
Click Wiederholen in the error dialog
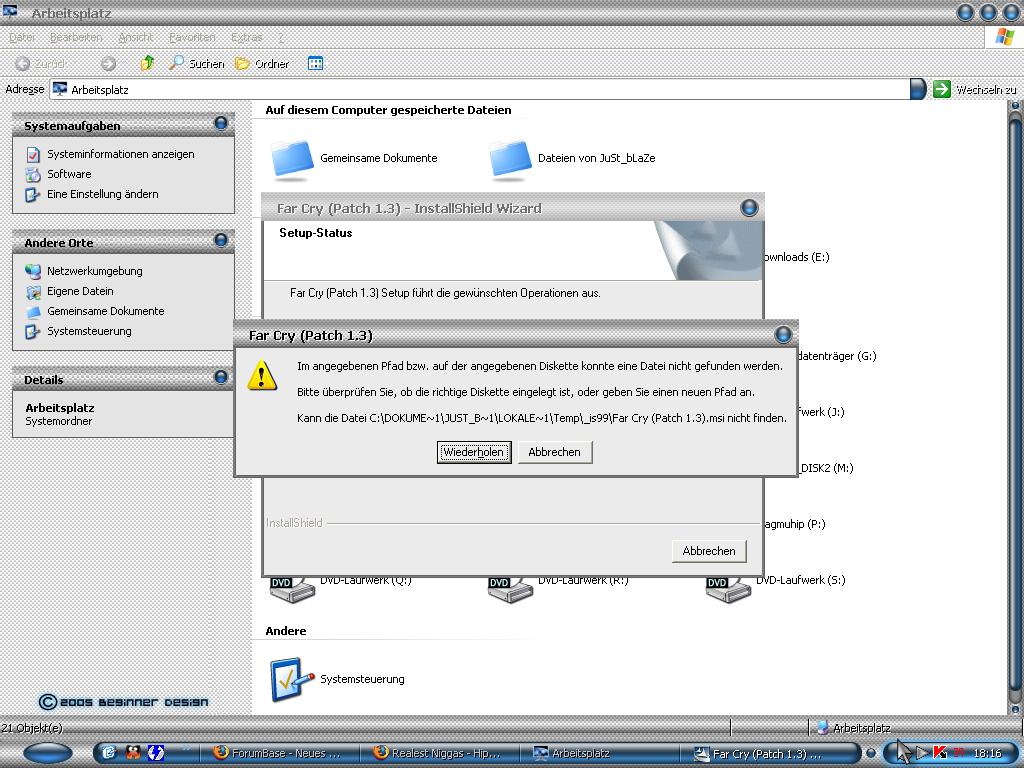coord(473,452)
